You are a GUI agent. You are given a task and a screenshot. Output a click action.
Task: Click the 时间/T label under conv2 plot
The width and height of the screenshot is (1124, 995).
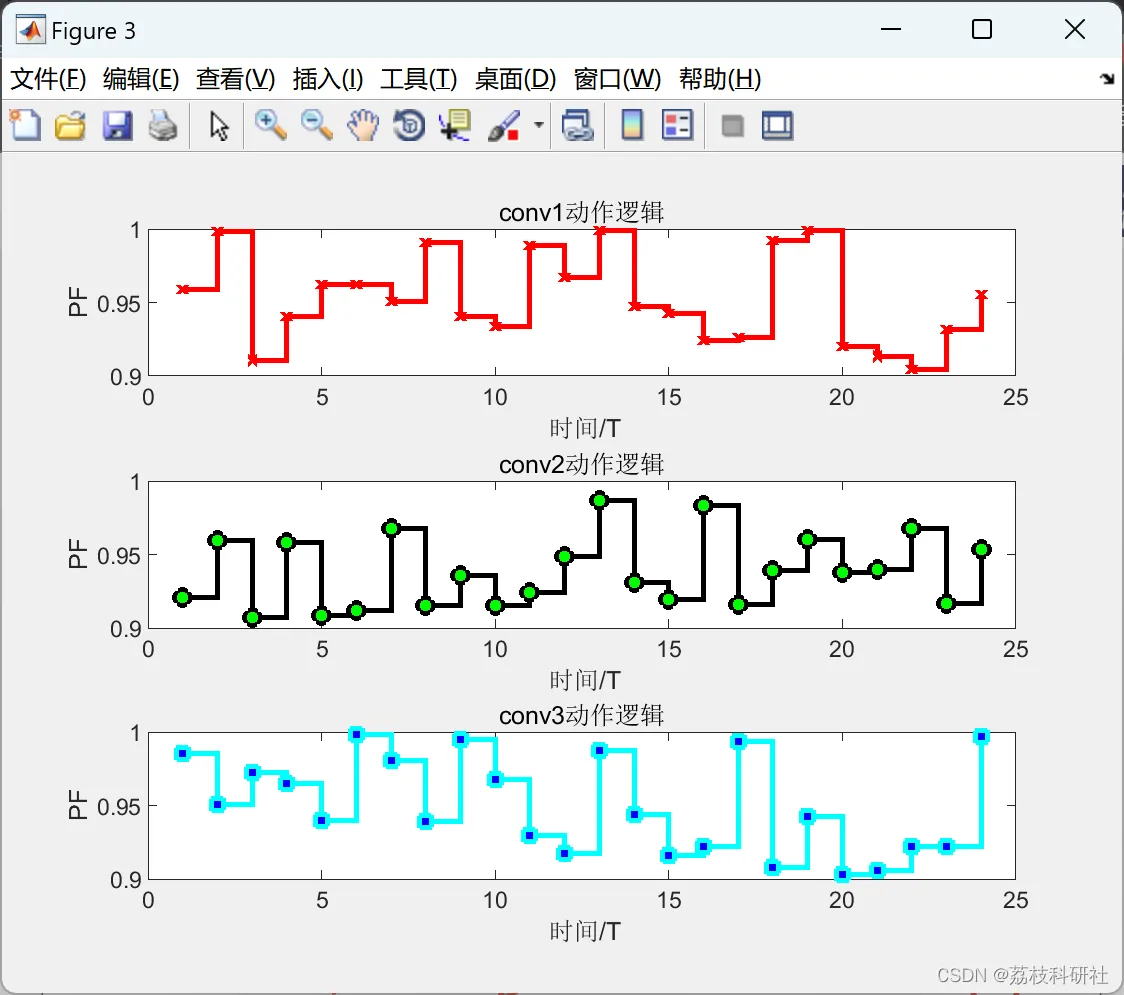(584, 680)
